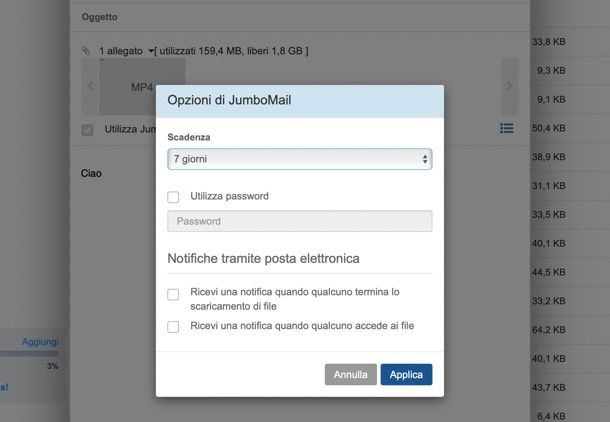
Task: Go to next attachment with right arrow
Action: click(510, 86)
